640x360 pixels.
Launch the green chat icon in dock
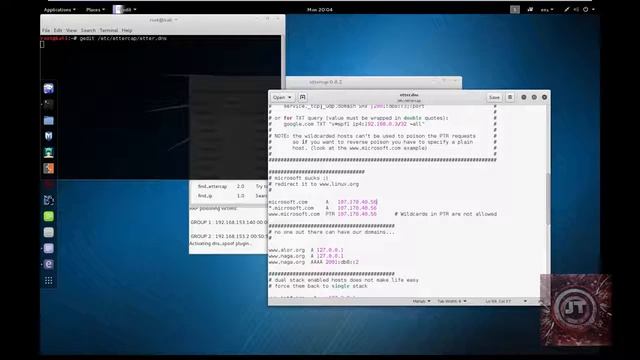49,216
